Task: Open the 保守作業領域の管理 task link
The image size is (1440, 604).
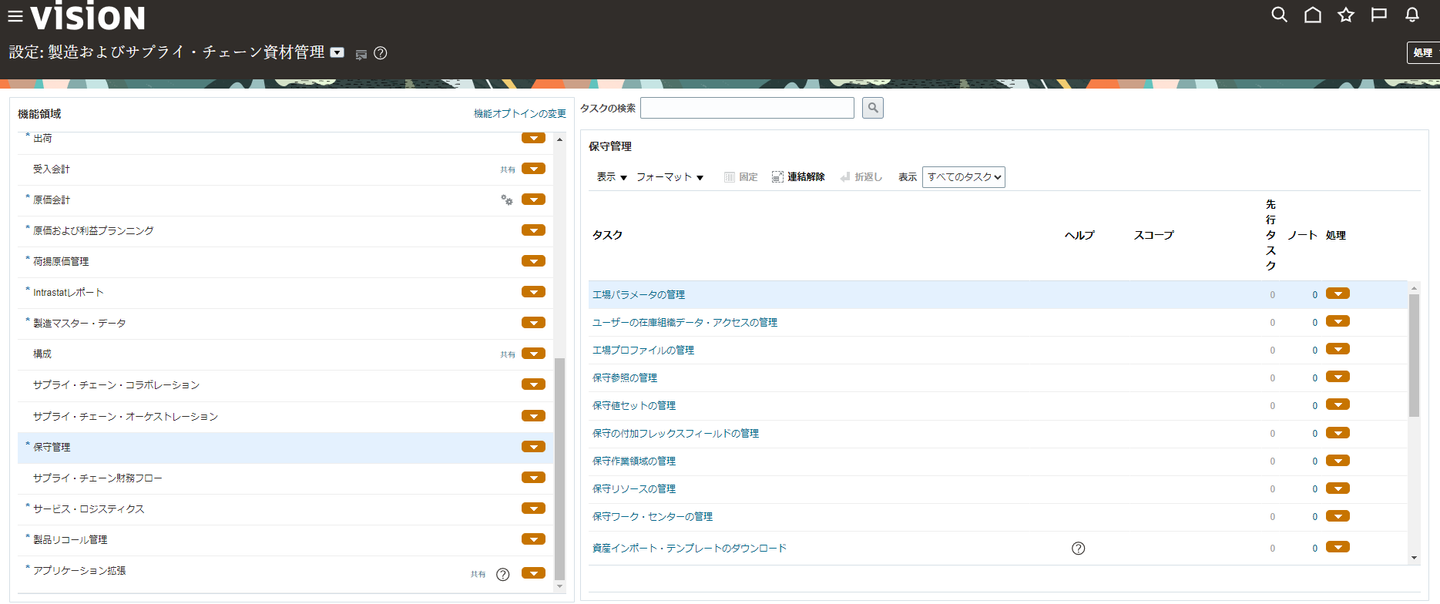Action: [x=634, y=461]
